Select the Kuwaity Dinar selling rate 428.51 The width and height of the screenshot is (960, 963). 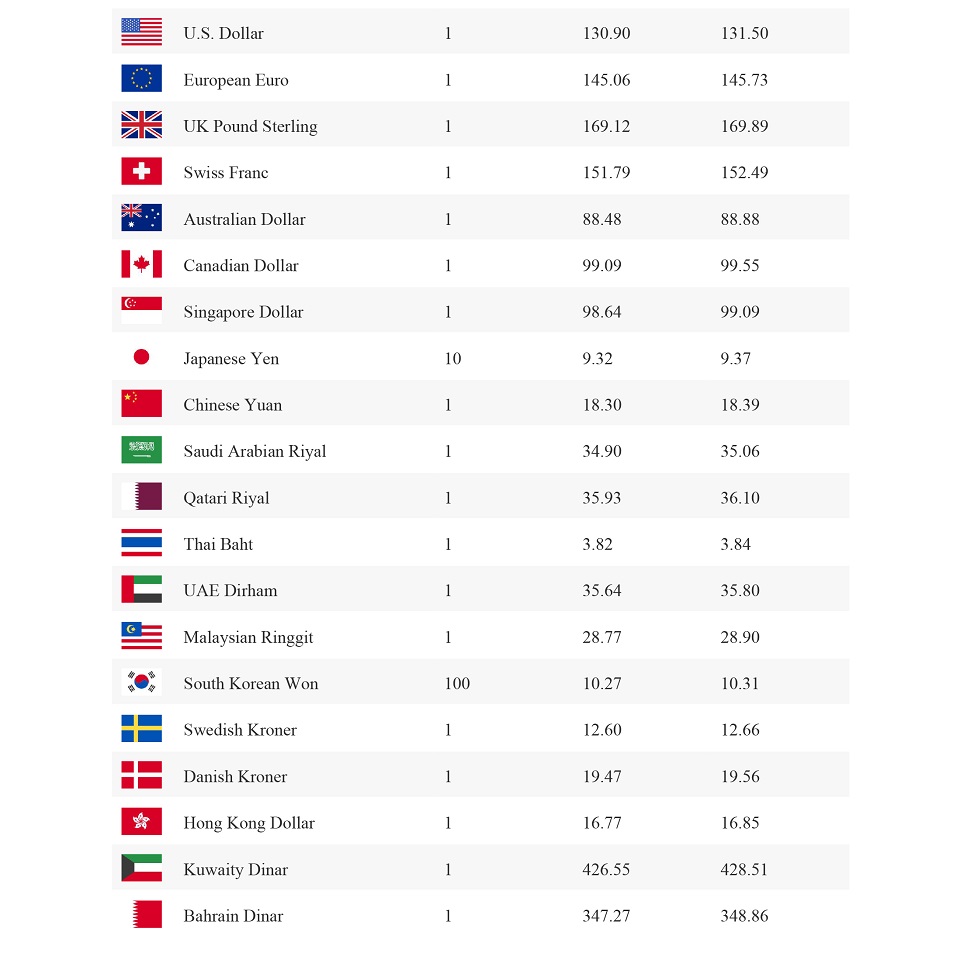pyautogui.click(x=744, y=870)
